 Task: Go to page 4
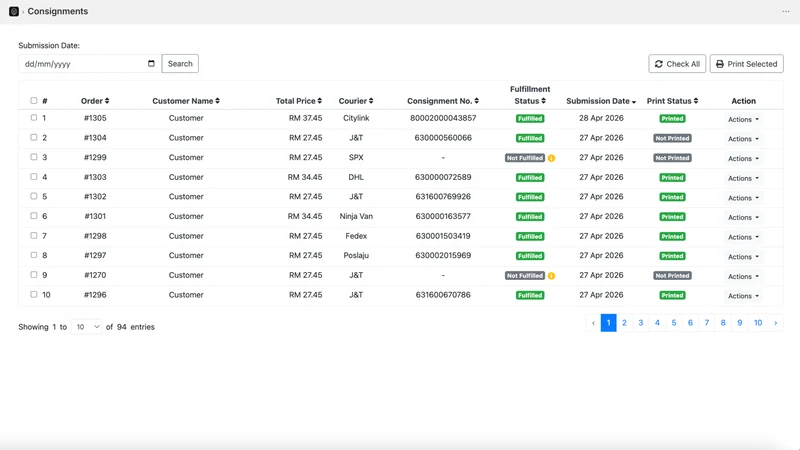click(657, 323)
